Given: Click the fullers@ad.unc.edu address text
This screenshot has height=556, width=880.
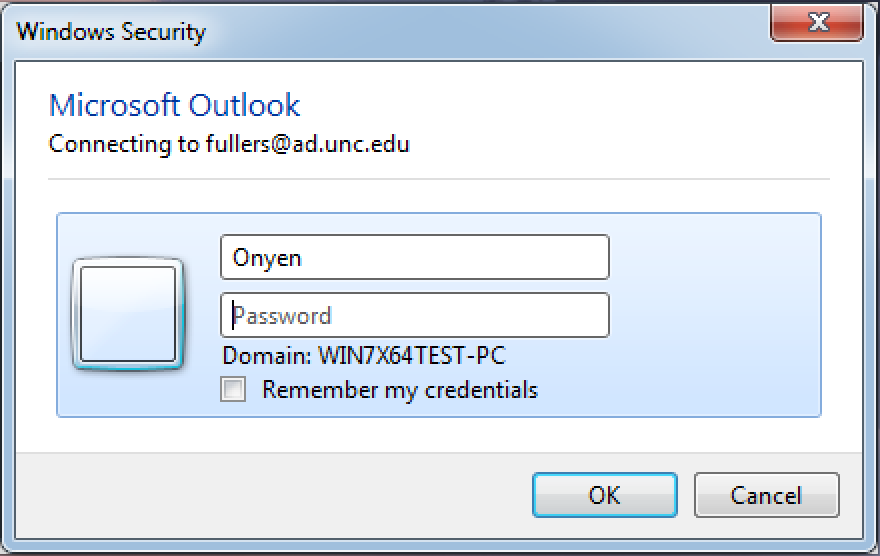Looking at the screenshot, I should (308, 144).
